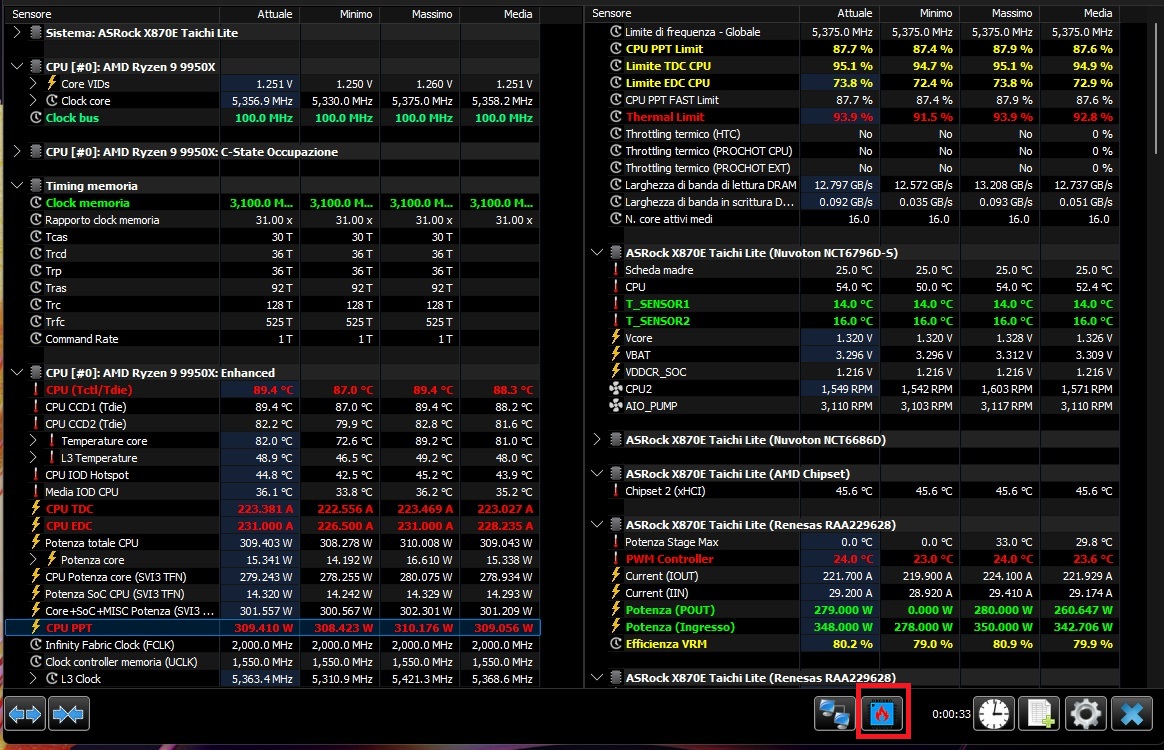Image resolution: width=1164 pixels, height=750 pixels.
Task: Click the thermometer icon beside T_SENSOR1
Action: tap(615, 304)
